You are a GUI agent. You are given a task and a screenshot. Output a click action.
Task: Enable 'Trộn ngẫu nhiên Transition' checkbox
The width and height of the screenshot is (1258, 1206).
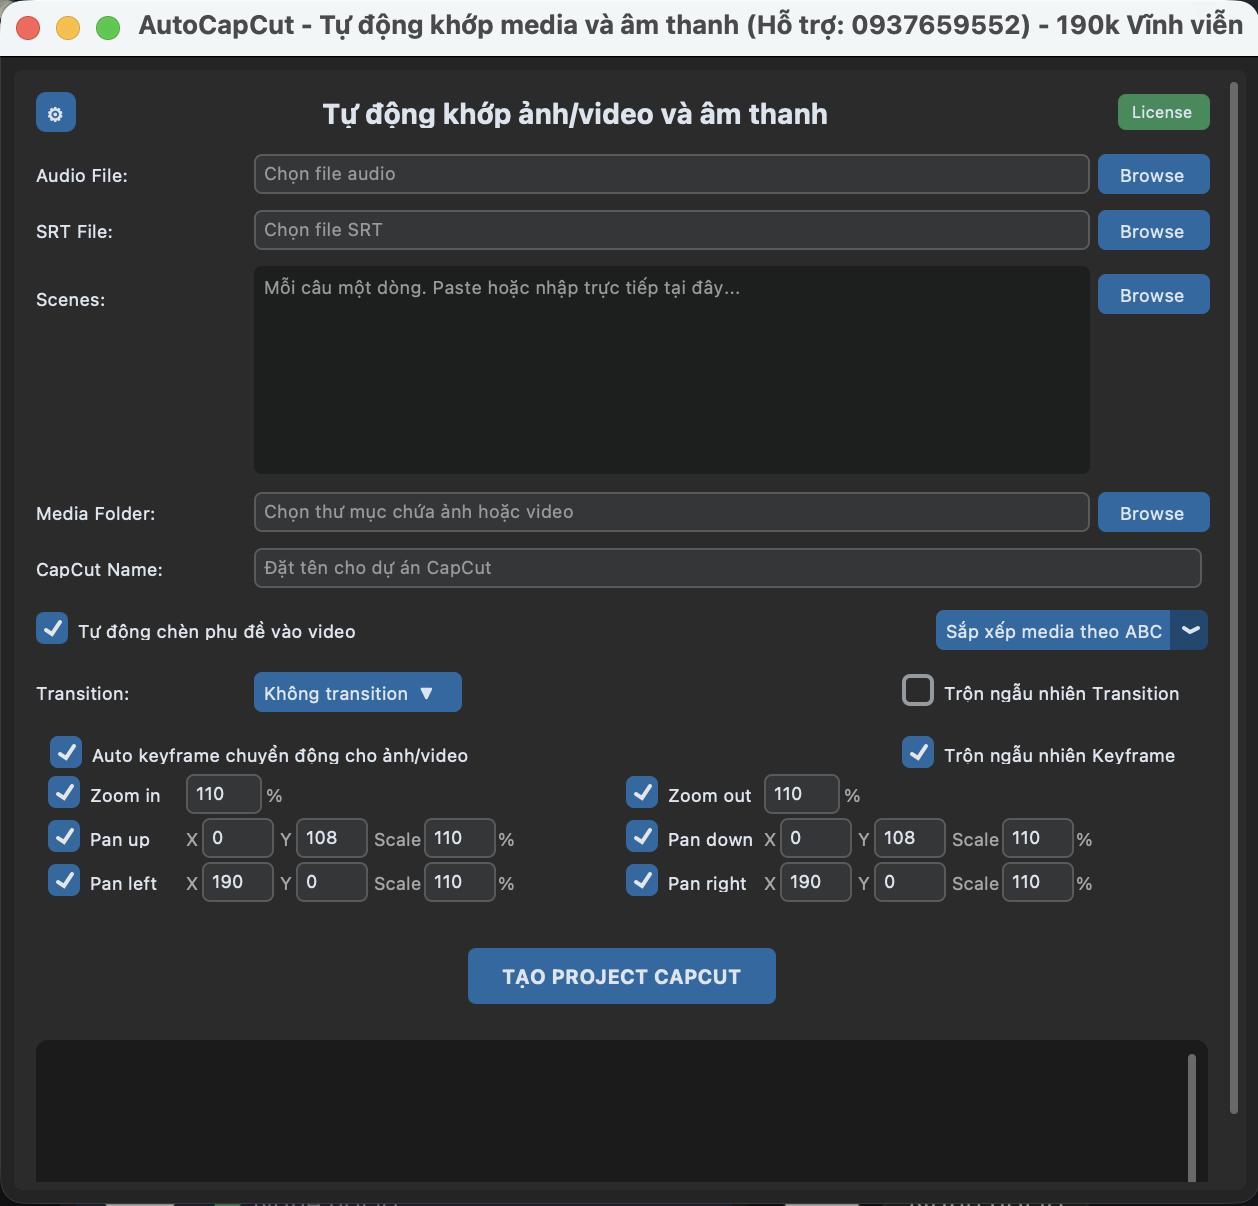tap(917, 691)
